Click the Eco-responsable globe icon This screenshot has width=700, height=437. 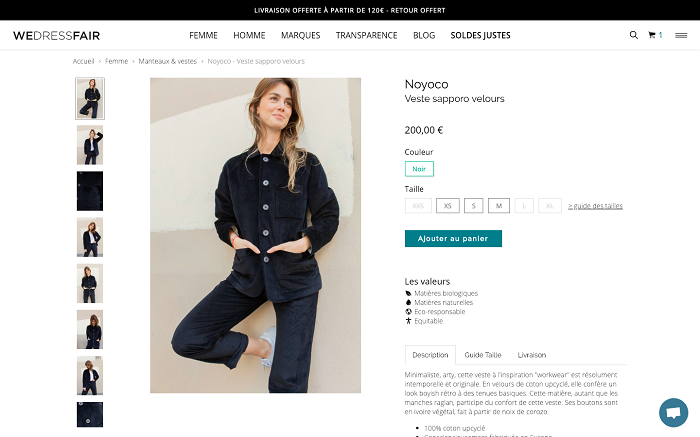pos(408,312)
